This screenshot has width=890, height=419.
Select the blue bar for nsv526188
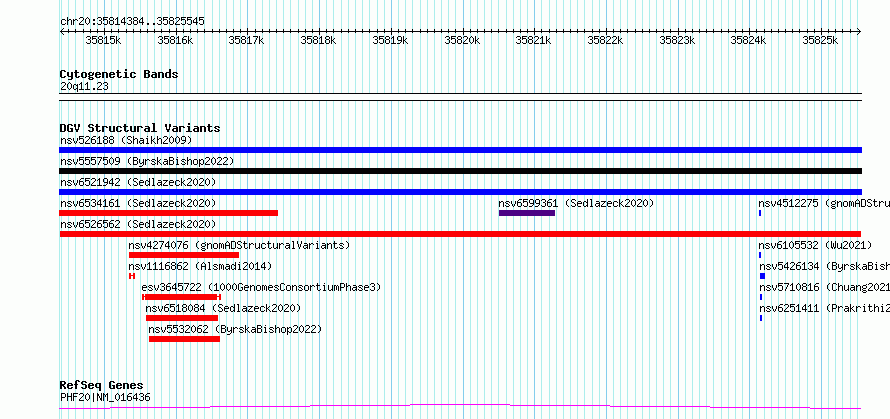click(460, 150)
